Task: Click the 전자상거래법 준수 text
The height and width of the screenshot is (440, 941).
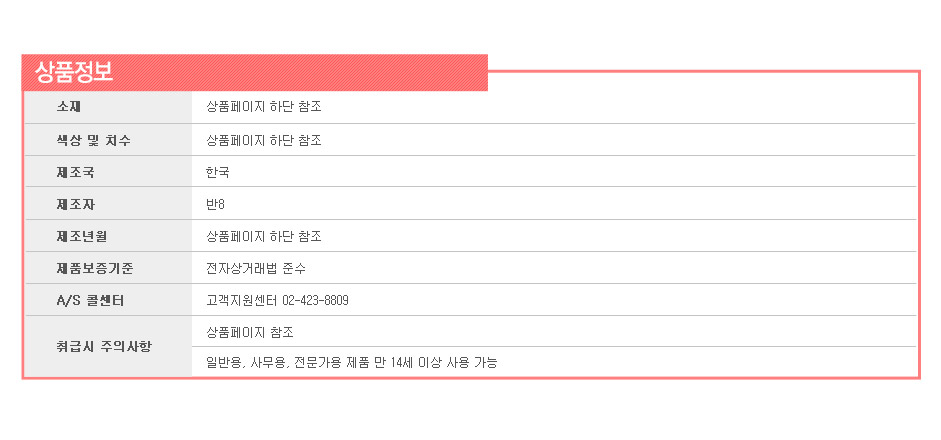Action: coord(256,268)
